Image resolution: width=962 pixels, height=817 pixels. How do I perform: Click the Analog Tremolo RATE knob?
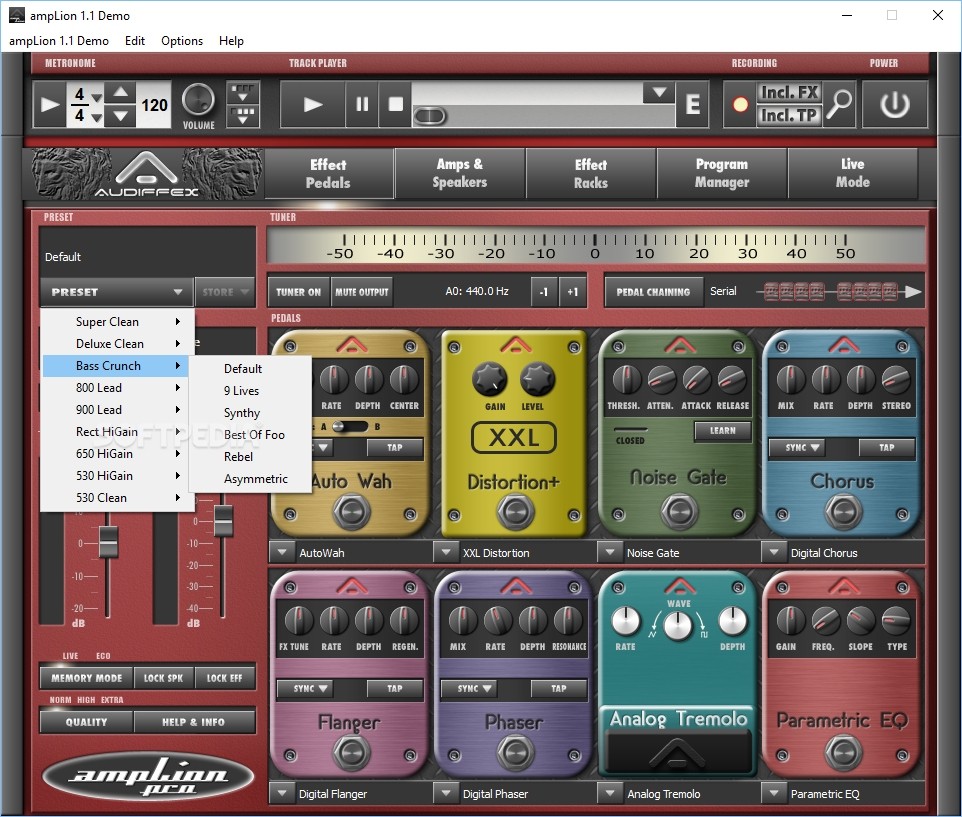[x=625, y=621]
